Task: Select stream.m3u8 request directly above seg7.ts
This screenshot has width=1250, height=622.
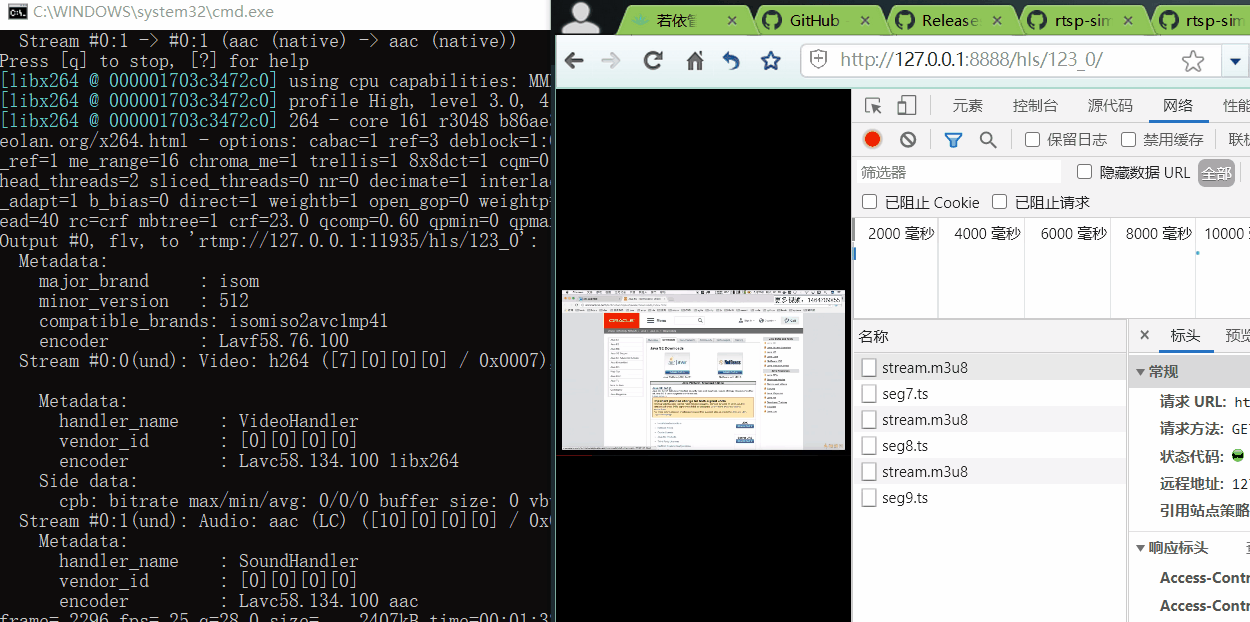Action: (990, 368)
